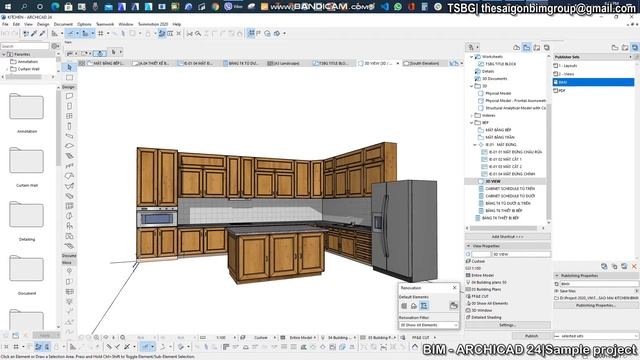Collapse the Favorites tree header
Screen dimensions: 640x360
click(x=4, y=54)
